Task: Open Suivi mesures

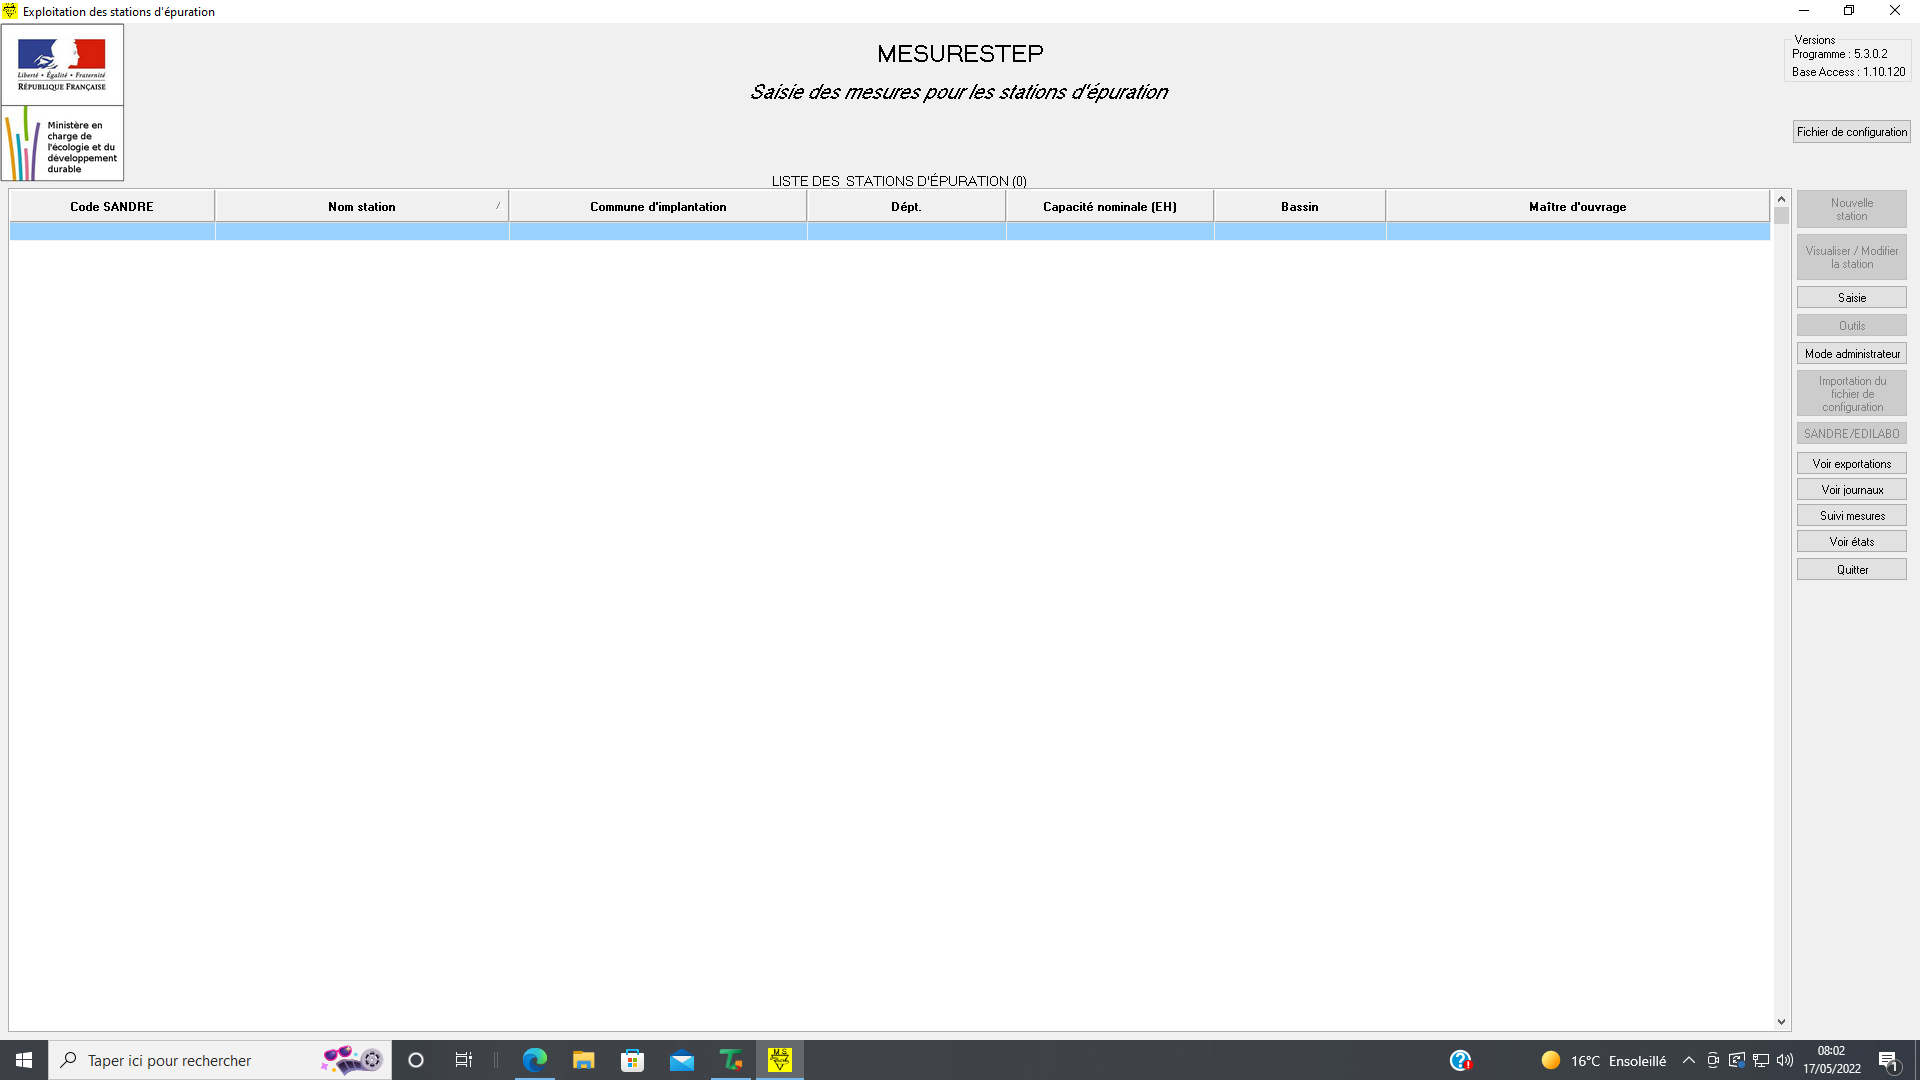Action: [x=1851, y=516]
